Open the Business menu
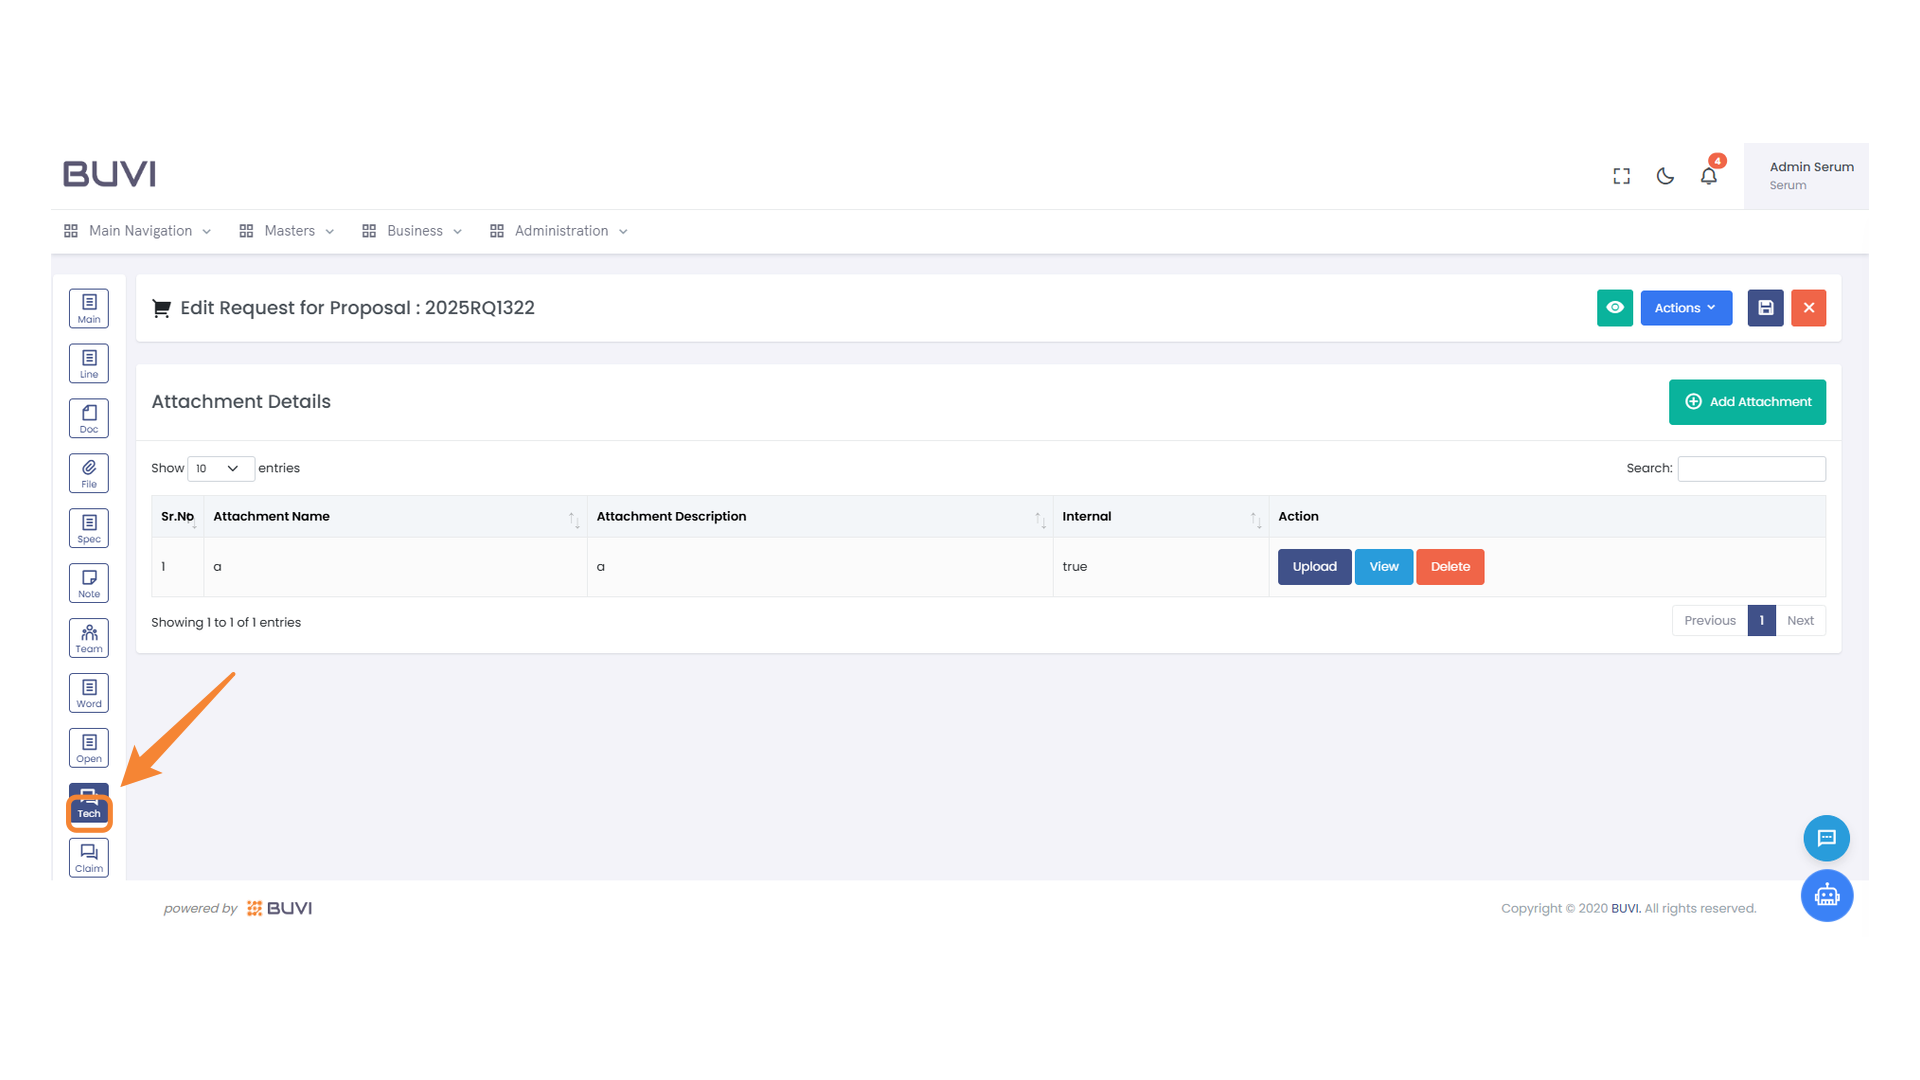The image size is (1920, 1080). (412, 231)
